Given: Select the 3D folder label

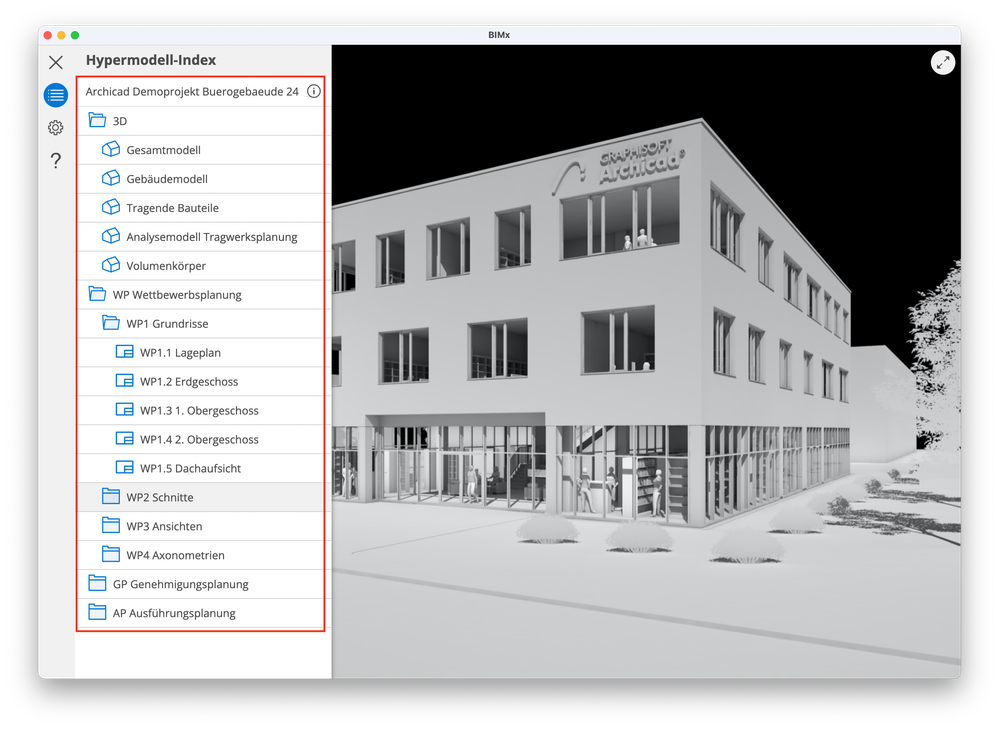Looking at the screenshot, I should click(120, 121).
